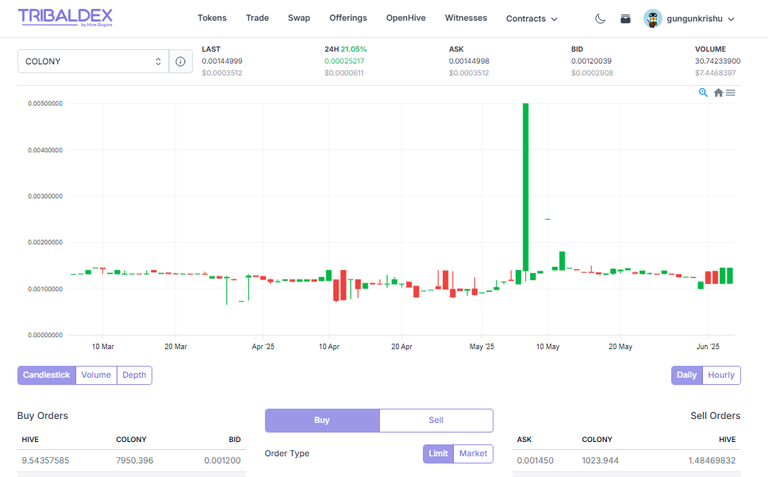Select Daily chart interval
Image resolution: width=768 pixels, height=477 pixels.
pos(687,375)
